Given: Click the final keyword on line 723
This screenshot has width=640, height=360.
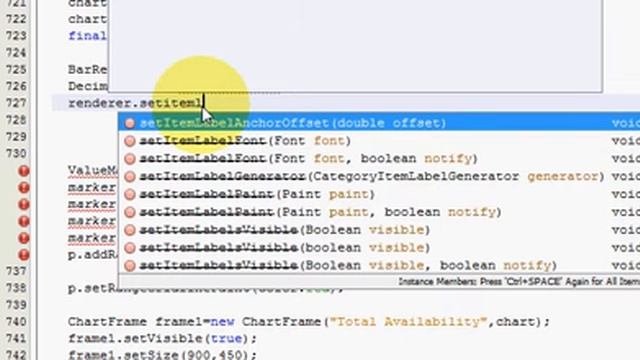Looking at the screenshot, I should (87, 36).
